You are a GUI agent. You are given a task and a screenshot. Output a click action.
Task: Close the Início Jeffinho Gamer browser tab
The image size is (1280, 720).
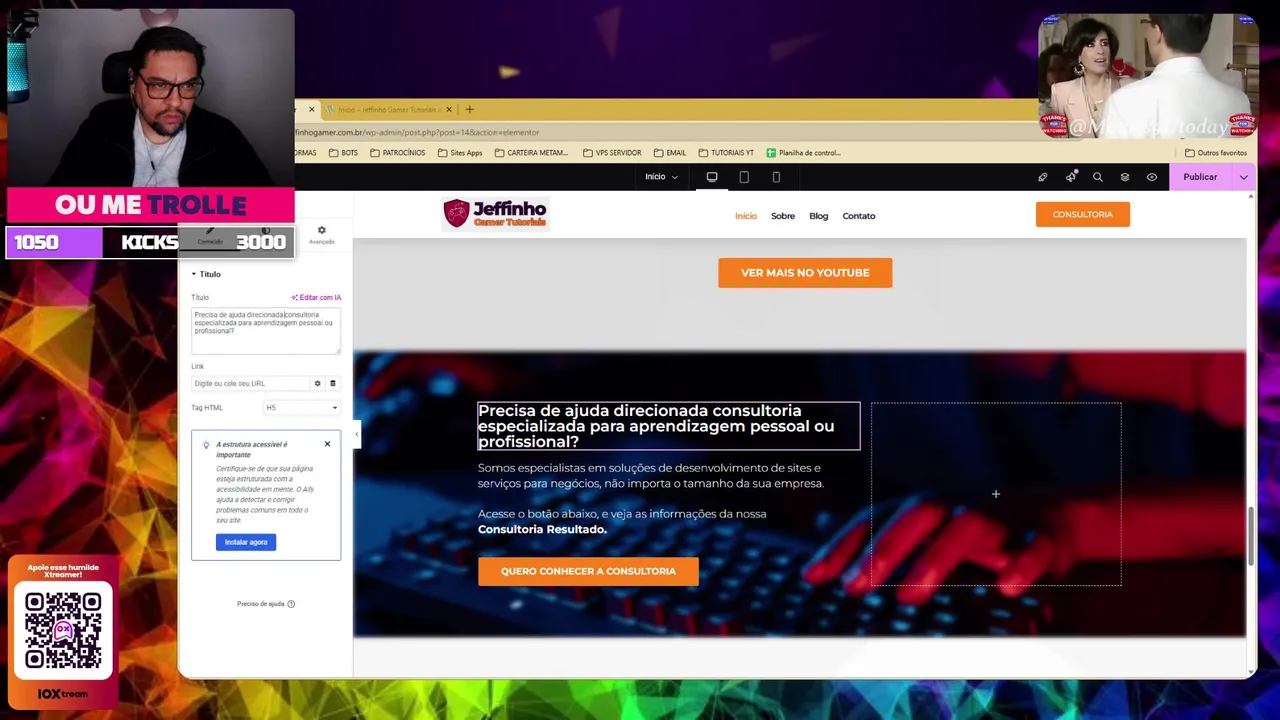pyautogui.click(x=448, y=109)
